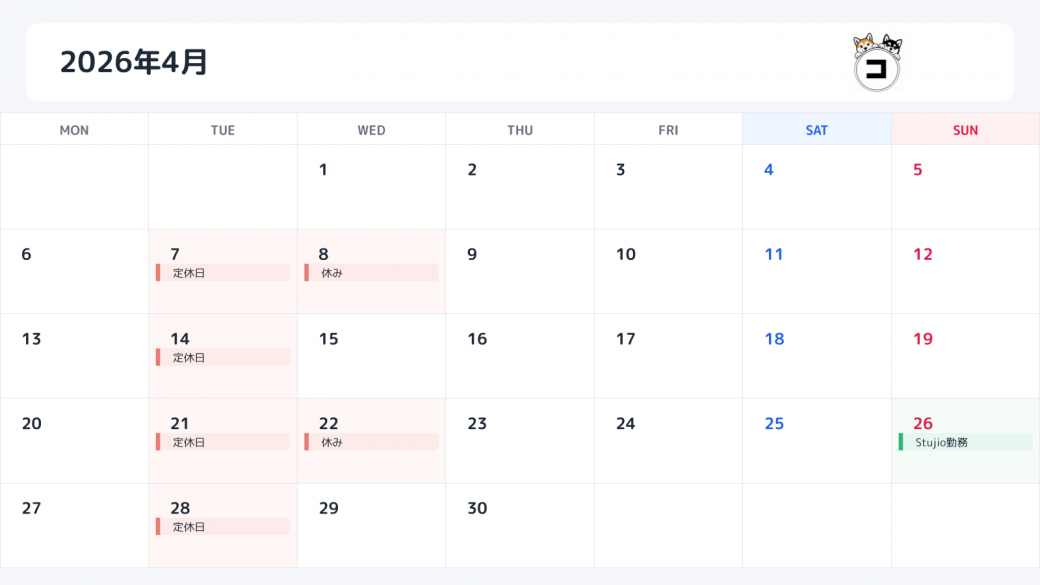Screen dimensions: 1040x585
Task: Select the 定休日 event on April 14
Action: [x=222, y=357]
